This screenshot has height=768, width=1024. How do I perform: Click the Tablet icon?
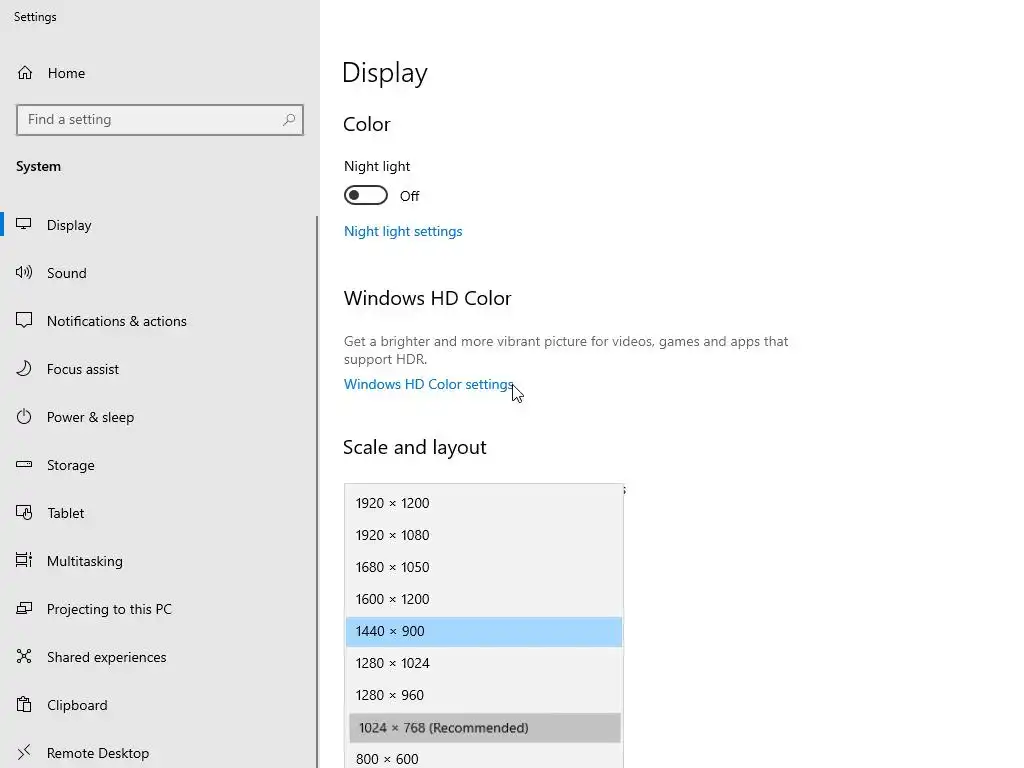[x=24, y=513]
